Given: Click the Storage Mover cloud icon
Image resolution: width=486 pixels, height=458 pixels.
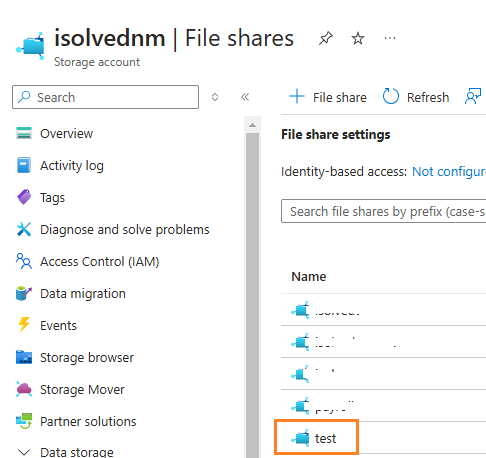Looking at the screenshot, I should [x=24, y=389].
